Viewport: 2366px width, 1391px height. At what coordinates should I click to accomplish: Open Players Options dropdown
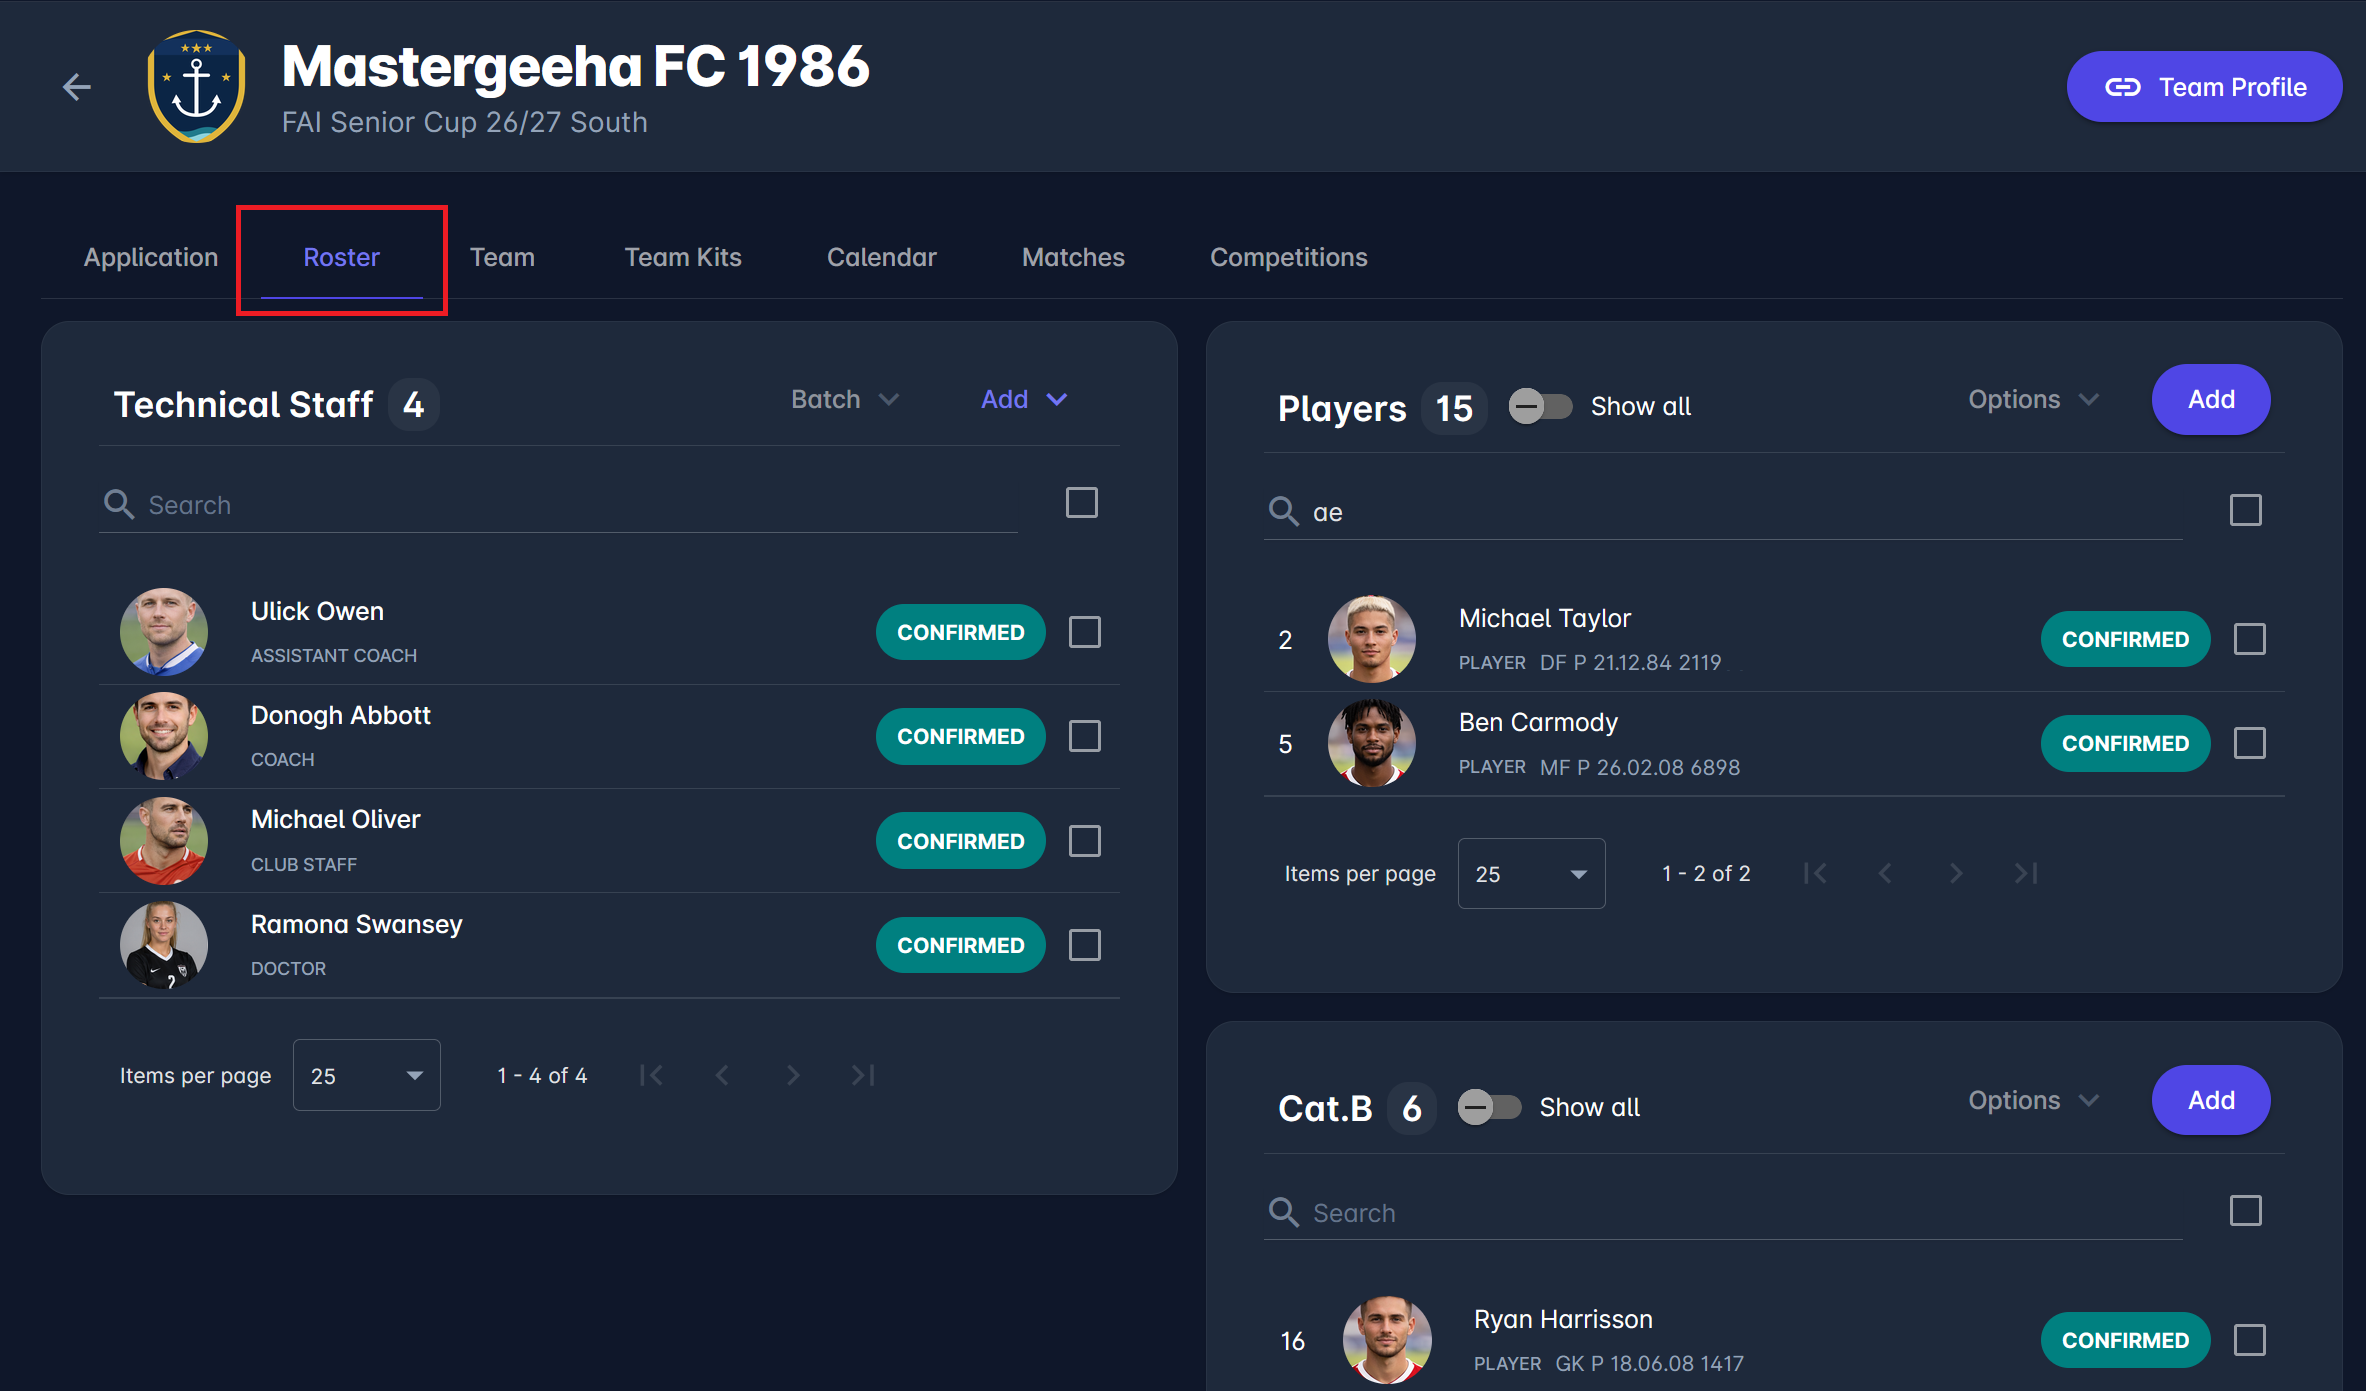point(2033,399)
